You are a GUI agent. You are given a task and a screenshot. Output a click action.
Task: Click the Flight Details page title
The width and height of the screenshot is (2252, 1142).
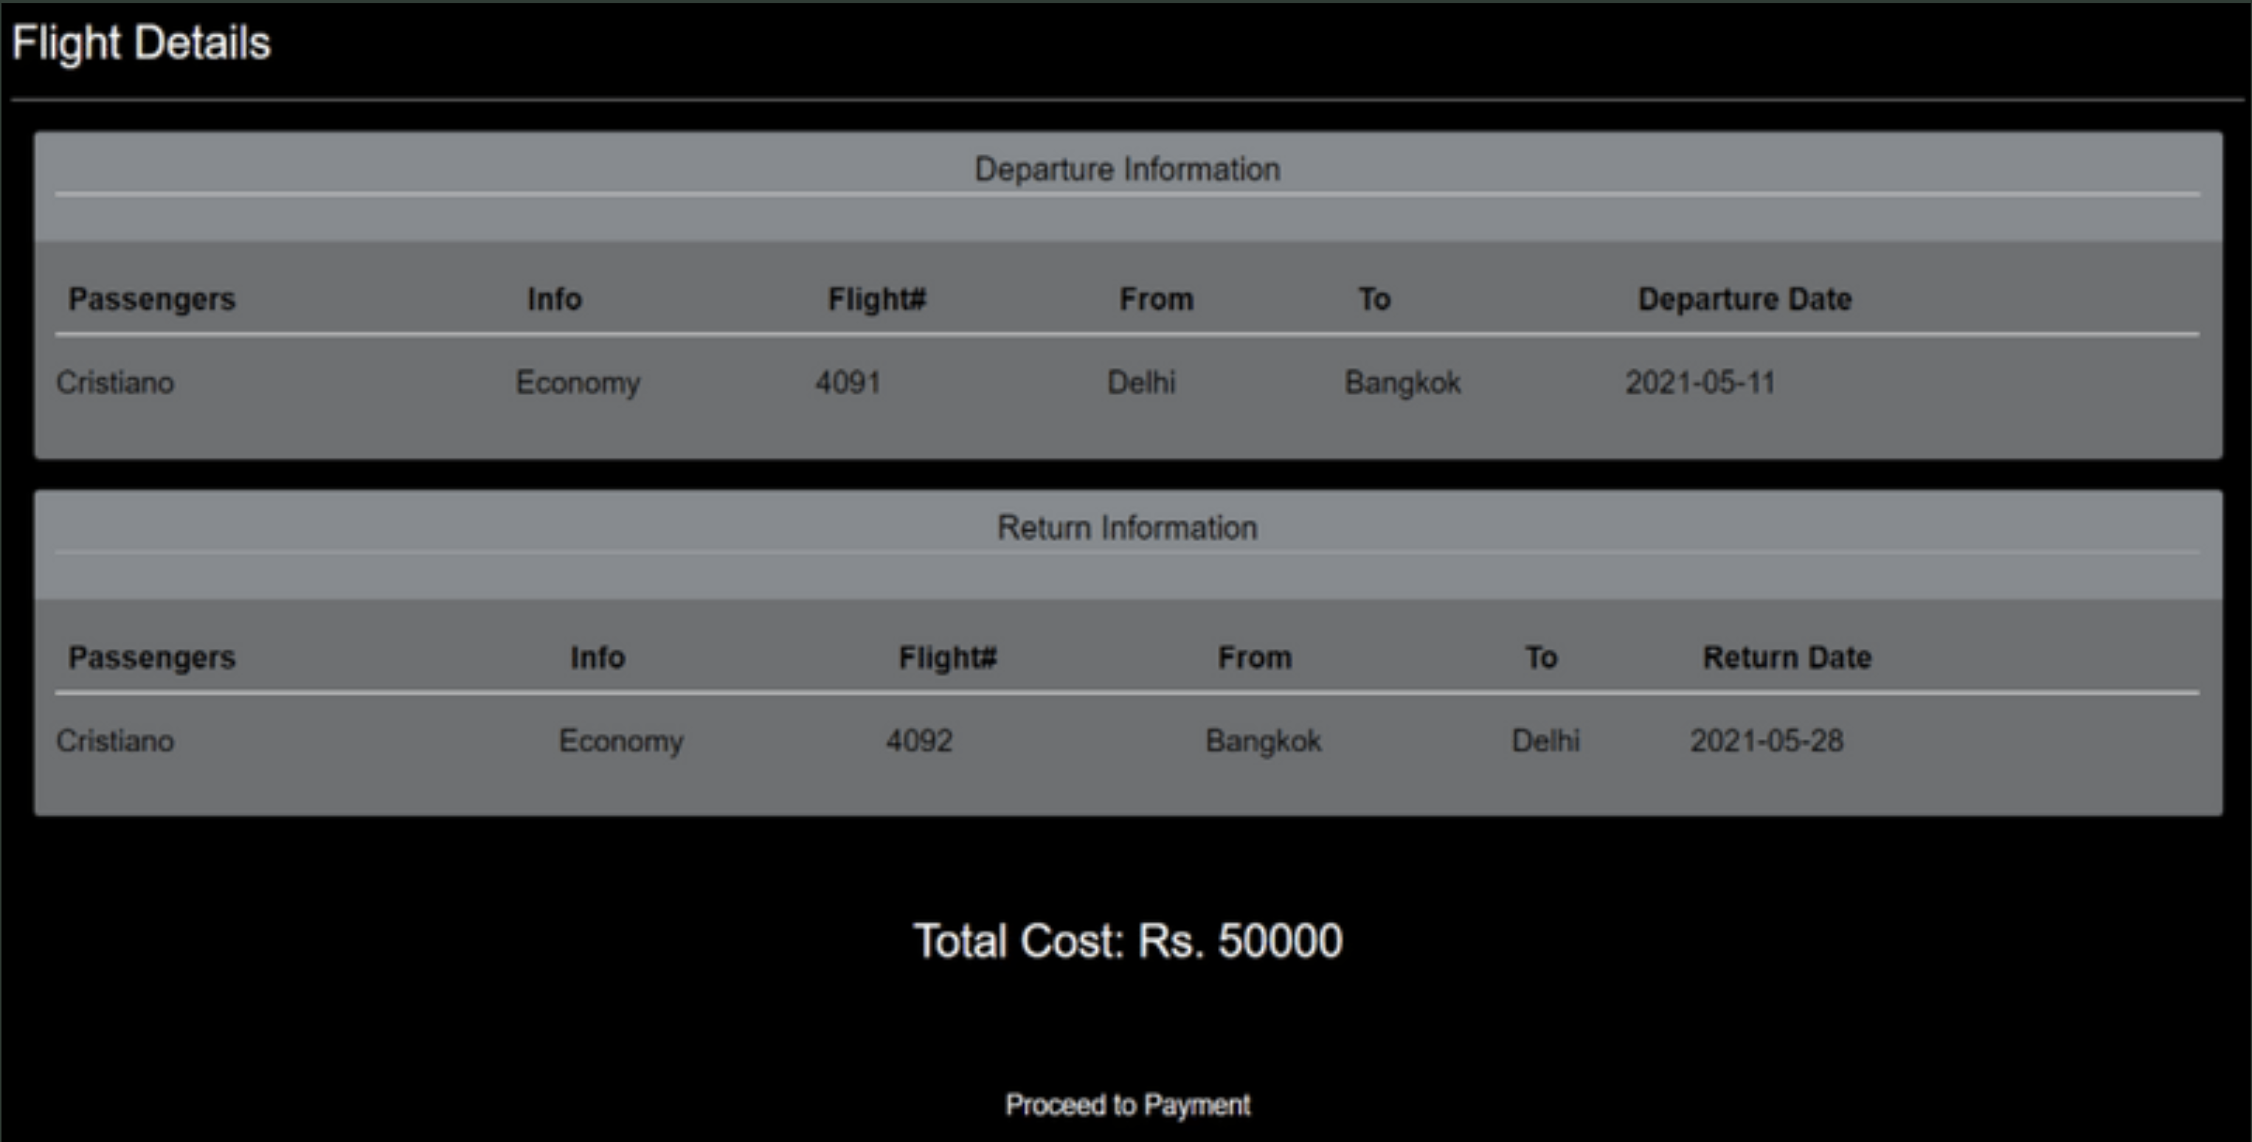point(141,42)
